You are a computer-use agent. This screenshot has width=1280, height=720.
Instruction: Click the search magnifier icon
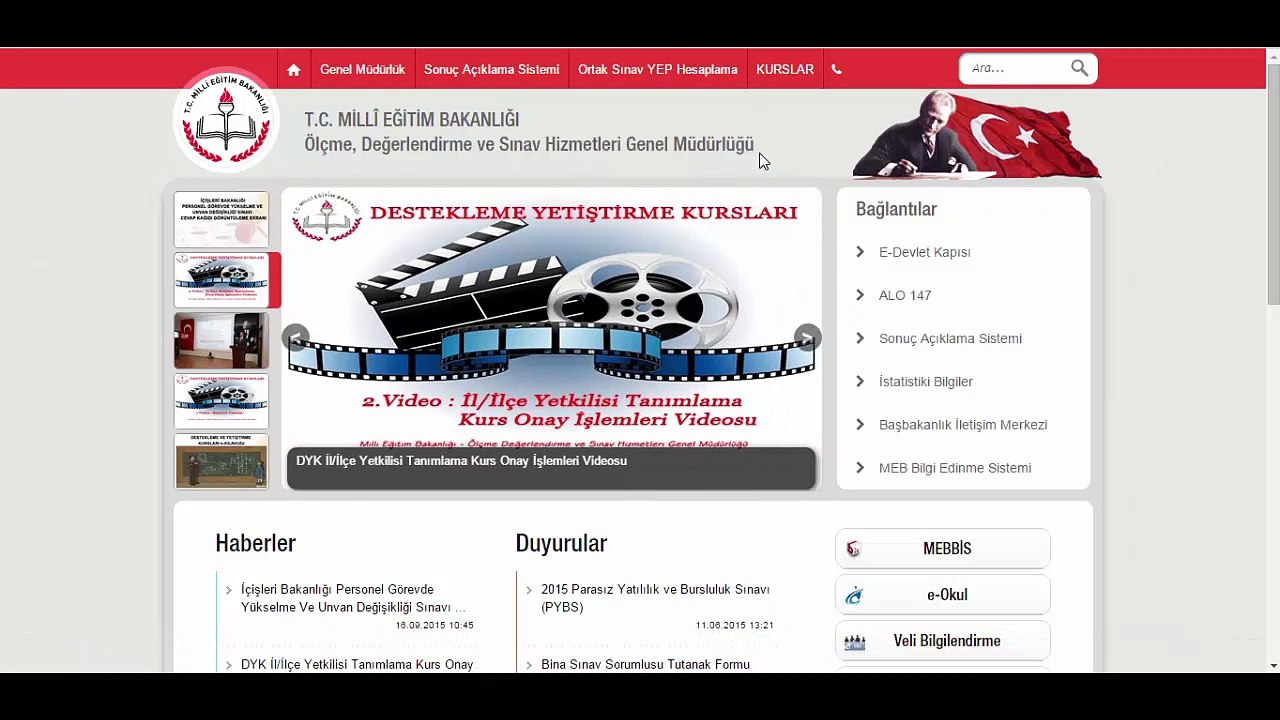coord(1079,68)
